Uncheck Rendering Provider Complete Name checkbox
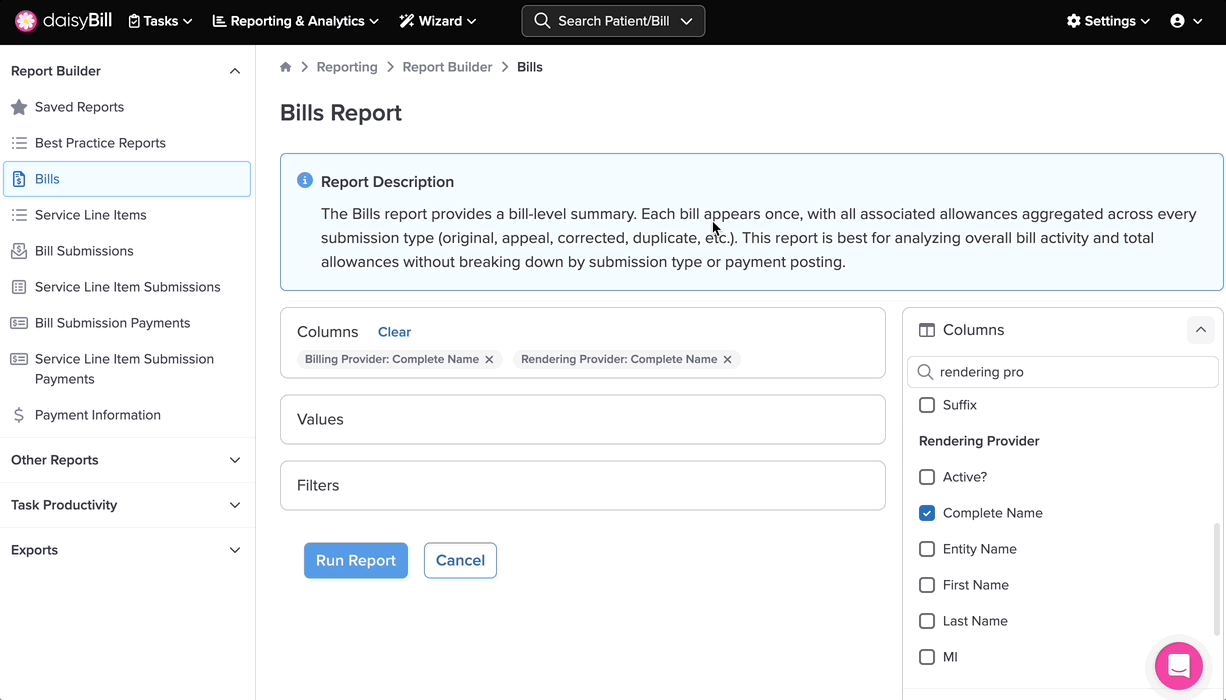Screen dimensions: 1226x700 click(x=927, y=513)
